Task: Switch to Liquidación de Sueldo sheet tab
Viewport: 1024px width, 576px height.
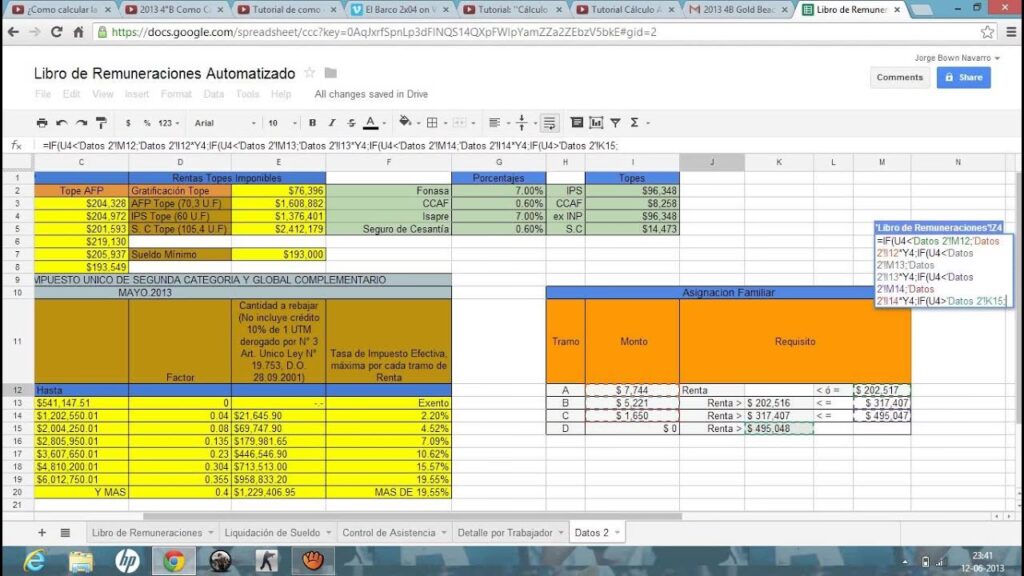Action: click(272, 533)
